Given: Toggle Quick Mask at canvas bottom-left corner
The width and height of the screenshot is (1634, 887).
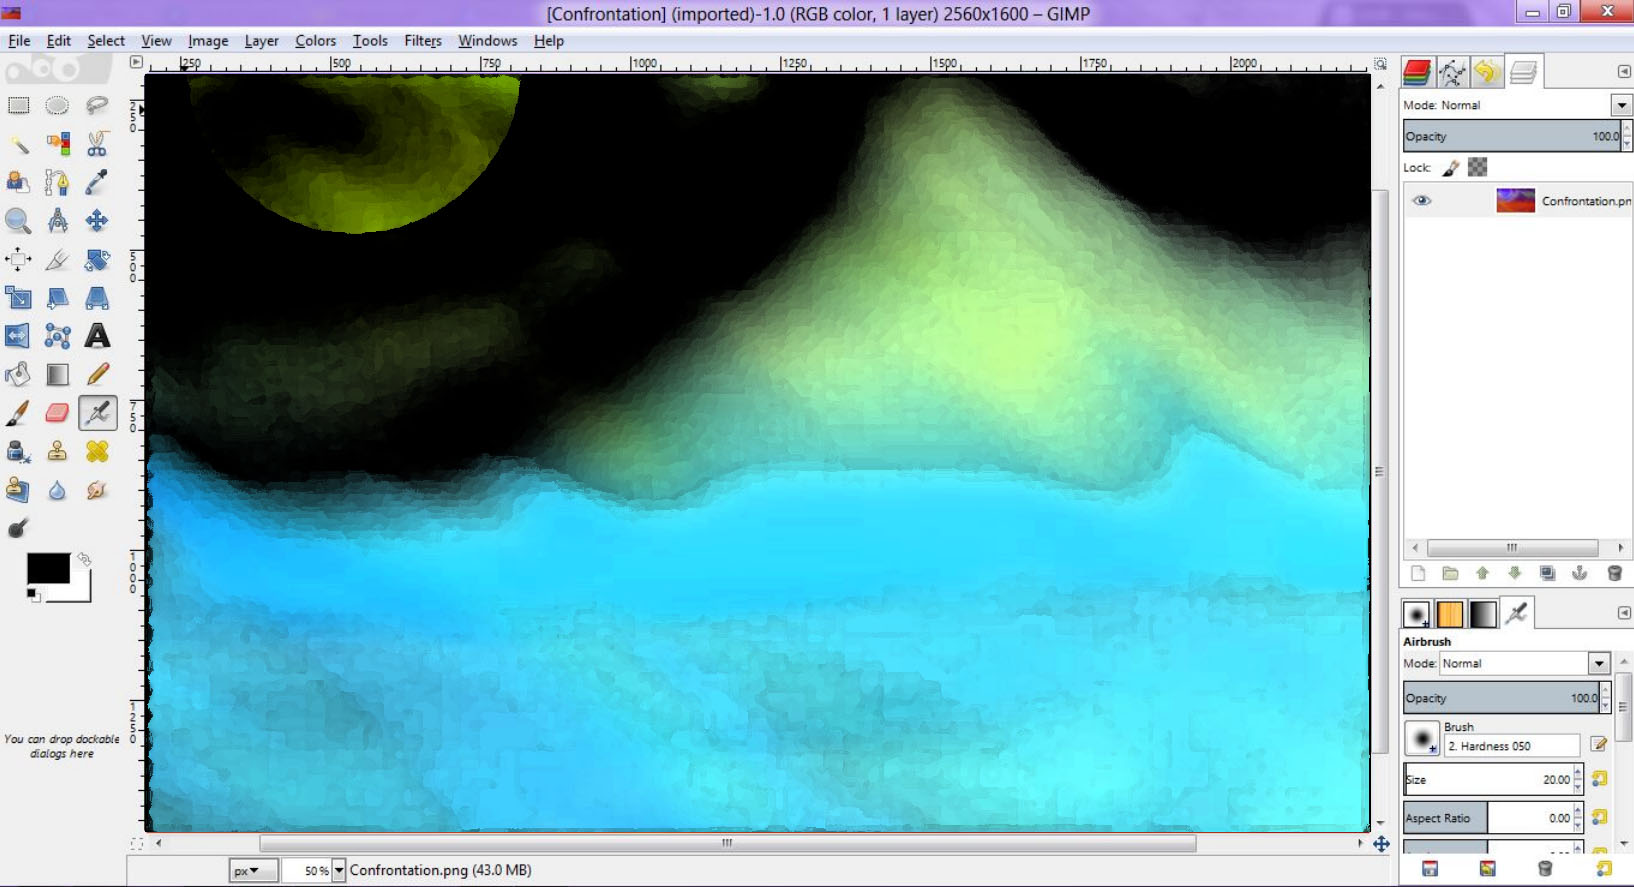Looking at the screenshot, I should coord(137,844).
